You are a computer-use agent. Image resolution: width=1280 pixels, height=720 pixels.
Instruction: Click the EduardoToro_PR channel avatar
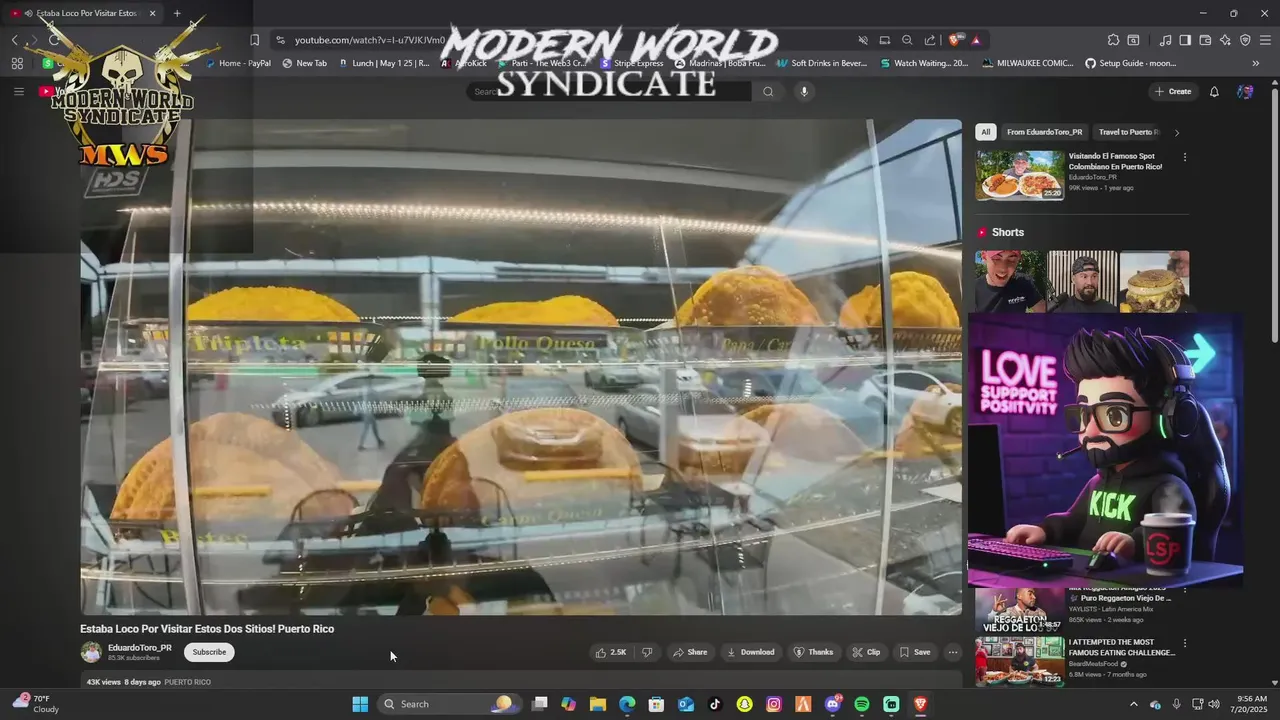91,652
